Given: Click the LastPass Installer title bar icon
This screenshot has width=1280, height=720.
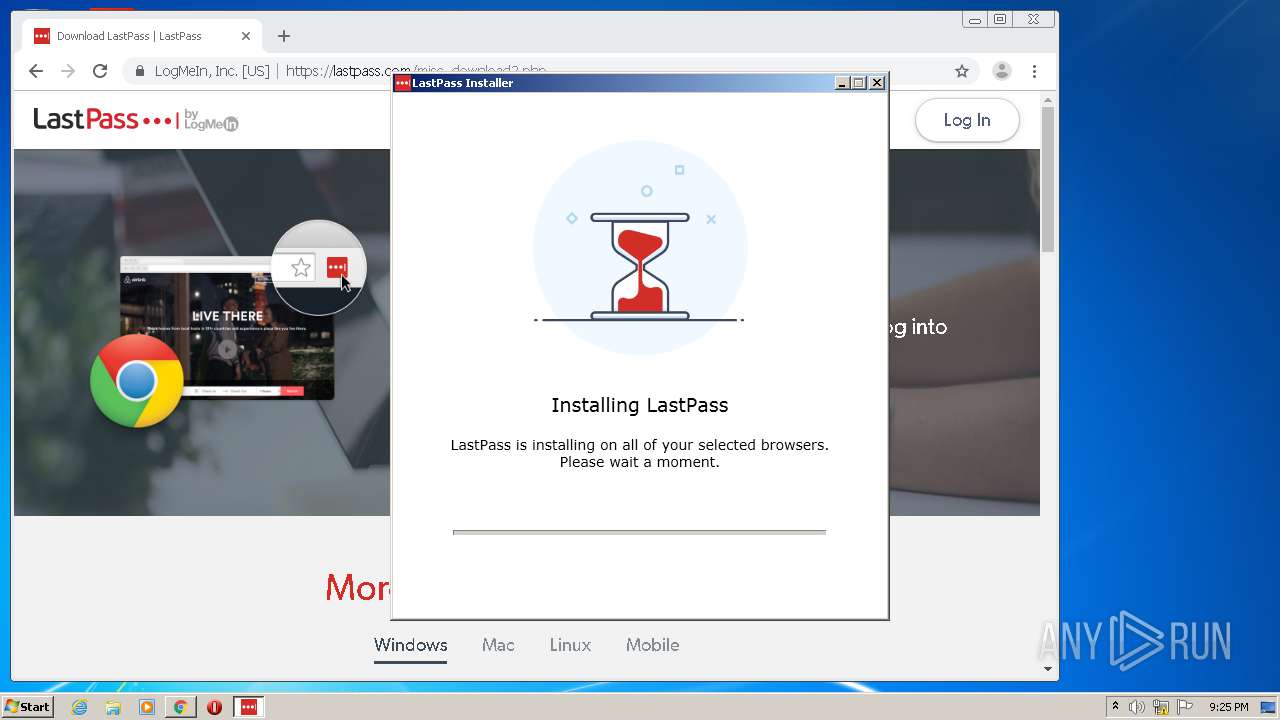Looking at the screenshot, I should 403,83.
